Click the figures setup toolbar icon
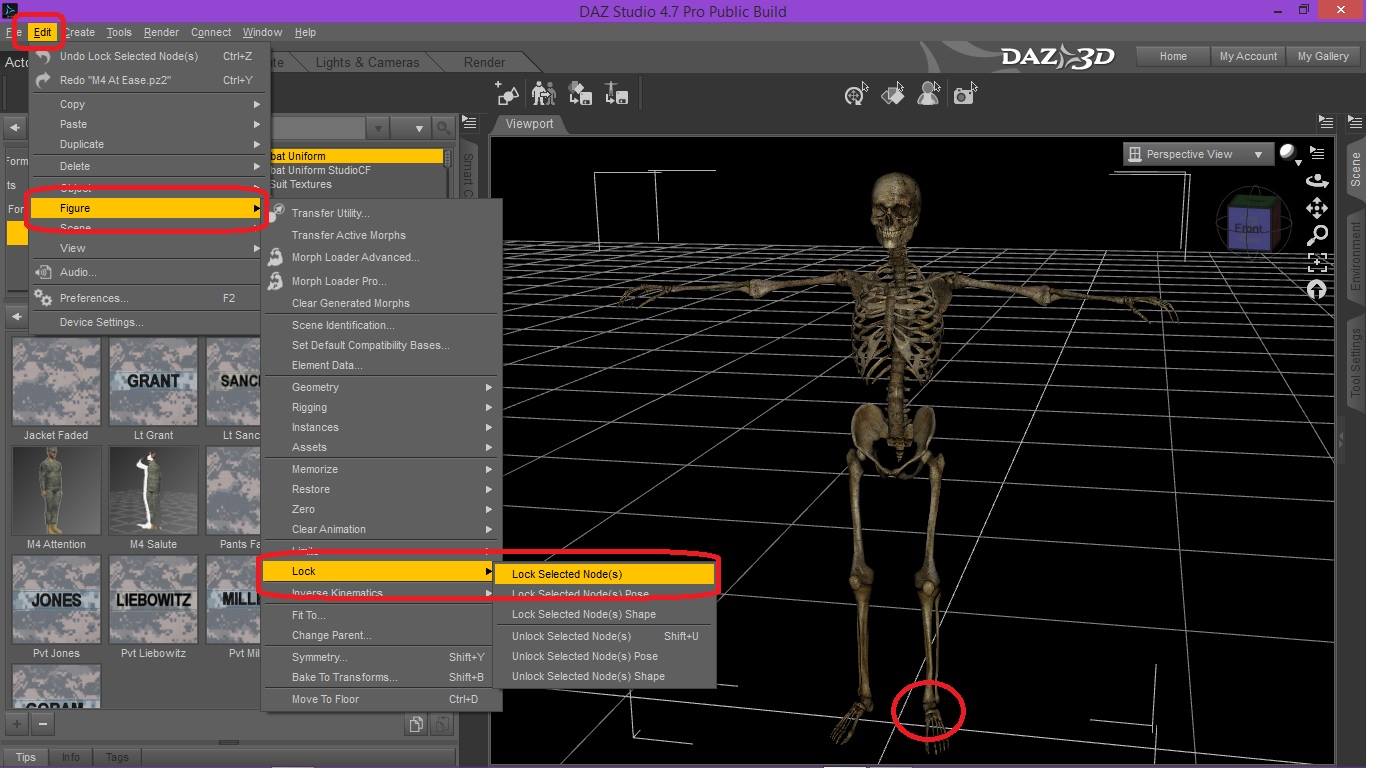This screenshot has height=770, width=1388. point(544,93)
